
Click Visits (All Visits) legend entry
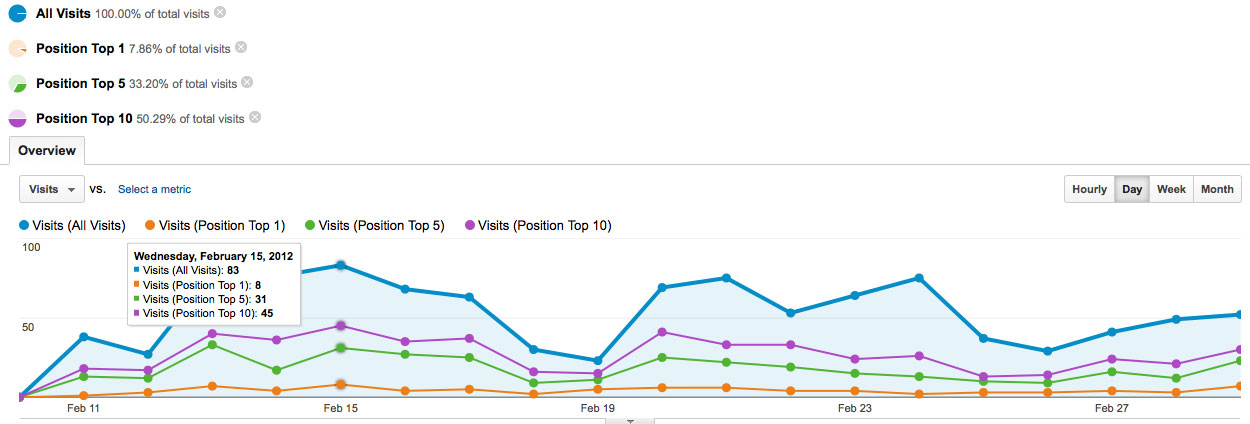coord(72,225)
